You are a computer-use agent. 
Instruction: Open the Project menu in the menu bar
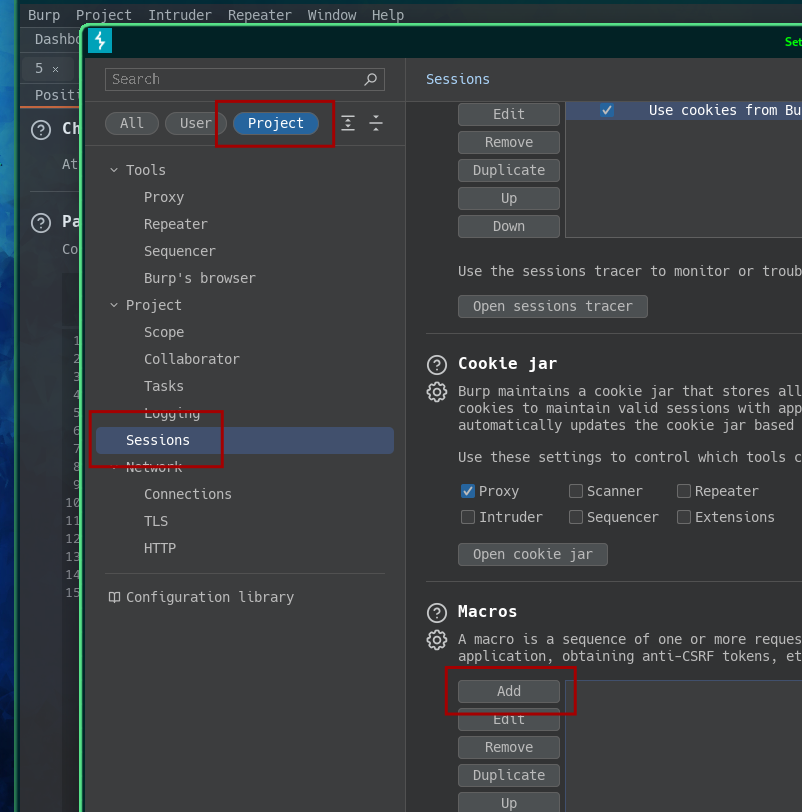click(x=104, y=15)
